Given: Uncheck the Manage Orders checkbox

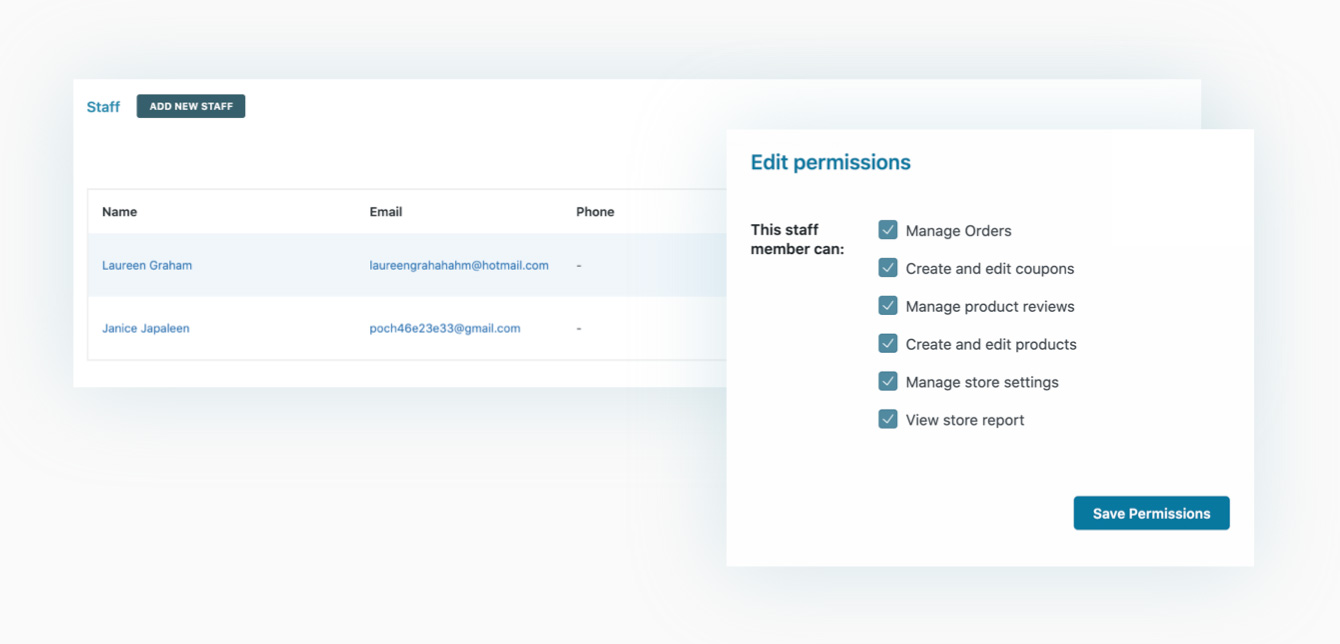Looking at the screenshot, I should click(888, 230).
